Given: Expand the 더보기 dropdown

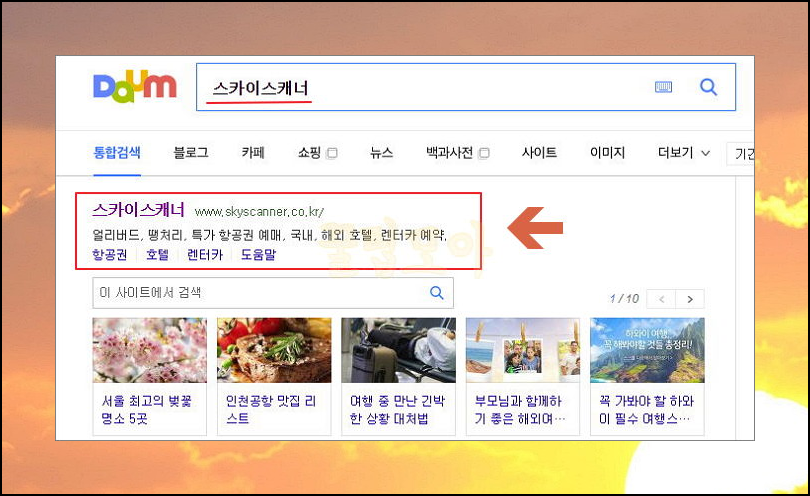Looking at the screenshot, I should tap(683, 152).
